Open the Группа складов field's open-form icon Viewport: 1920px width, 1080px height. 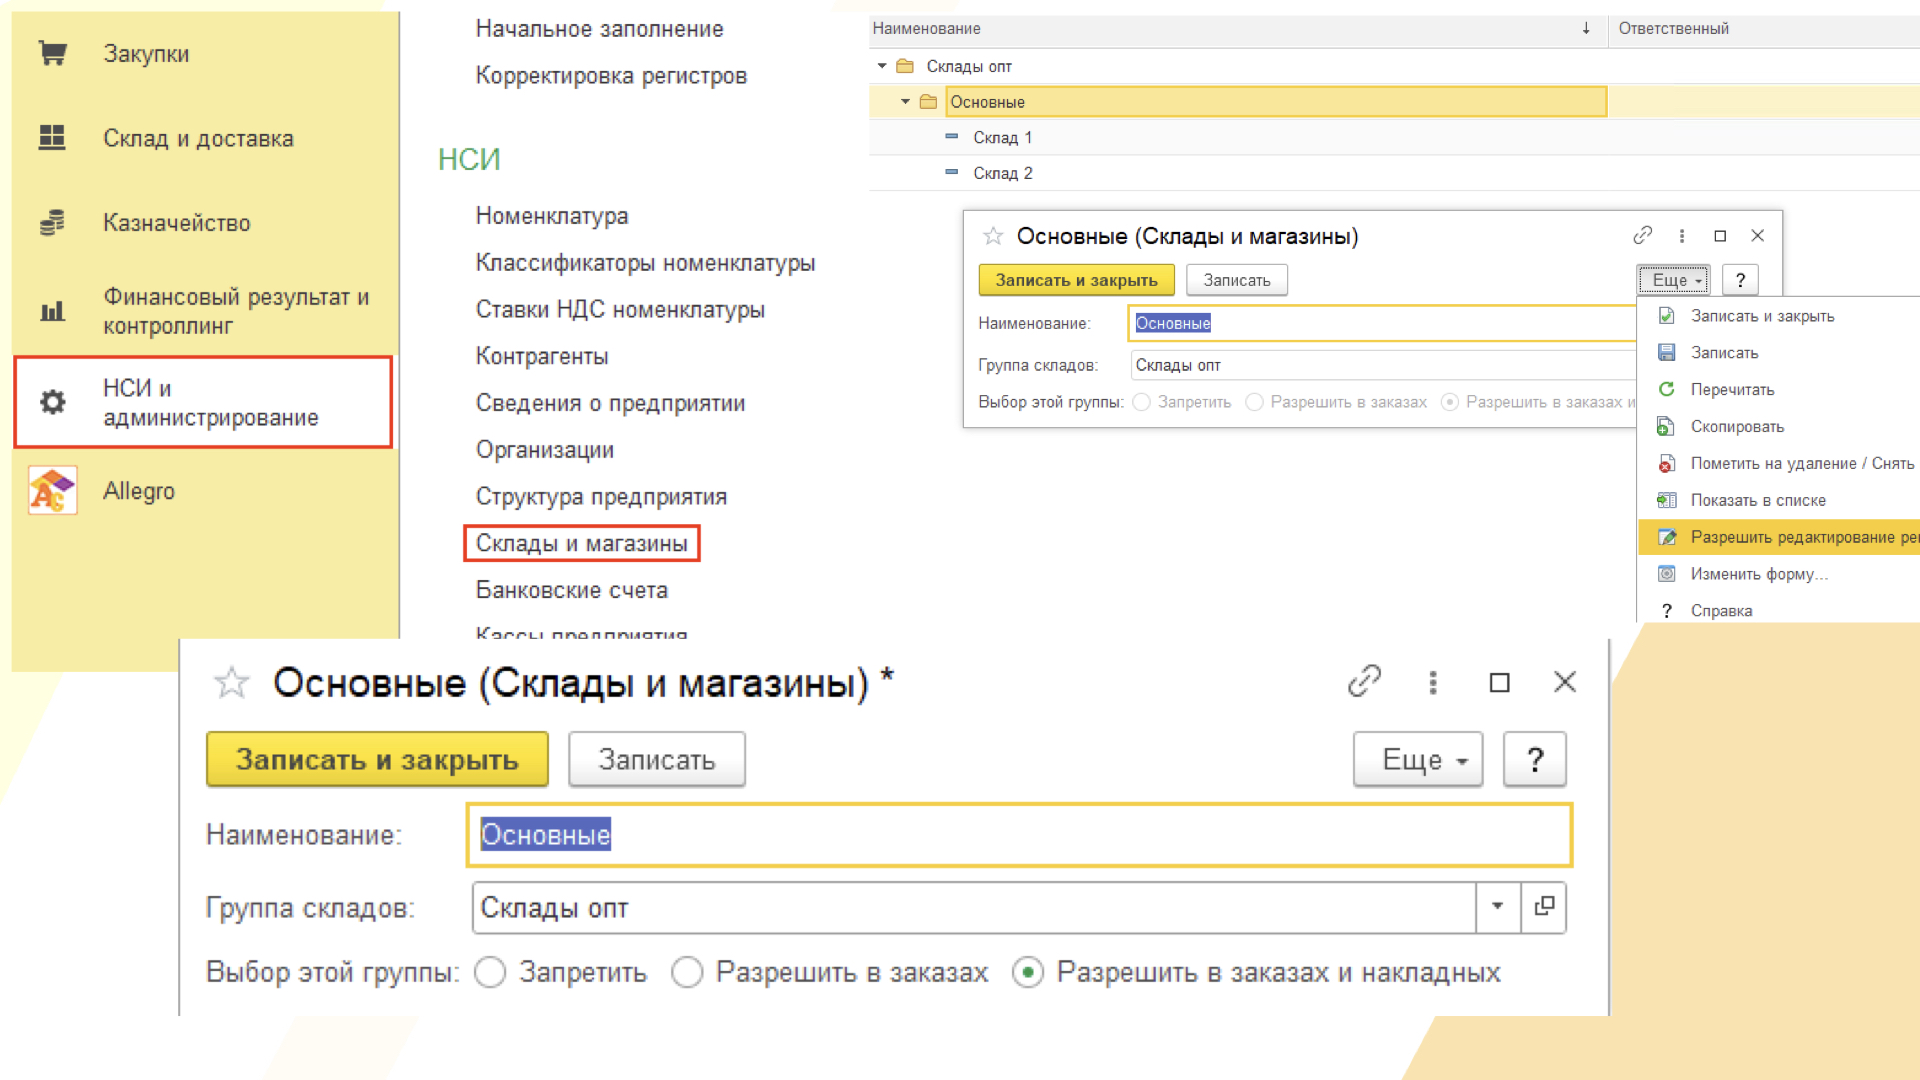(1544, 907)
